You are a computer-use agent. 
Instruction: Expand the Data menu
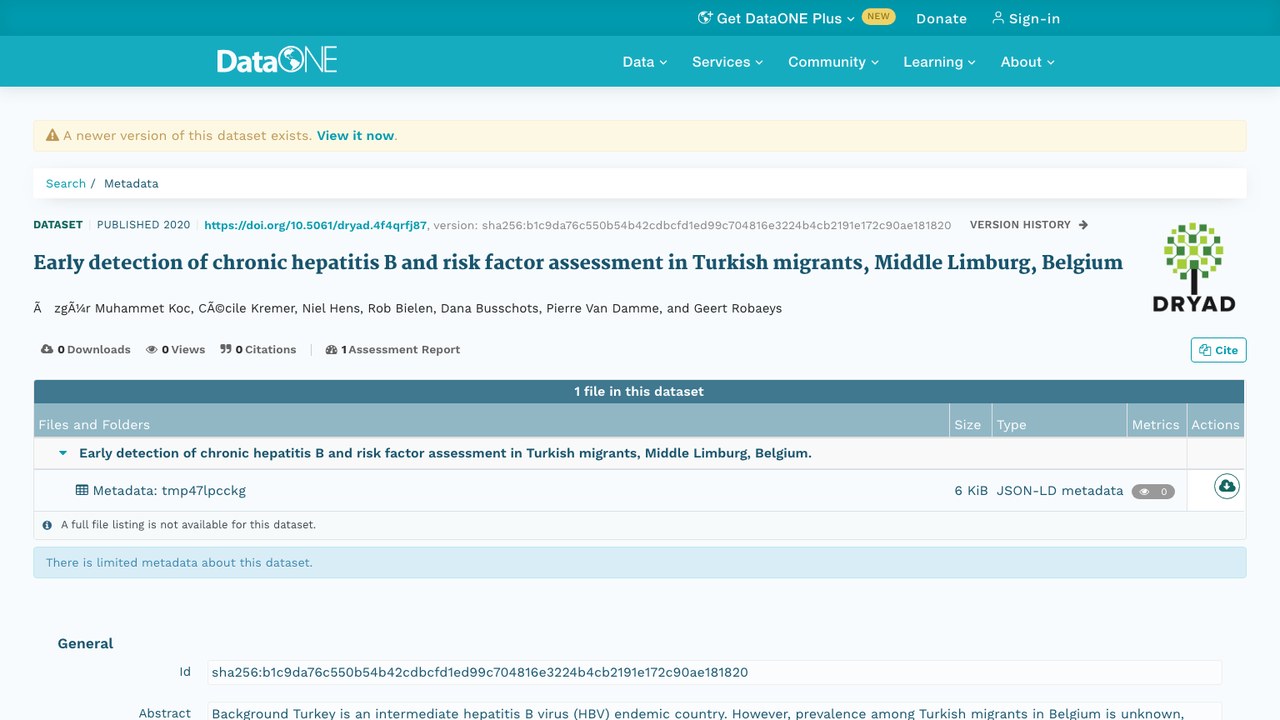644,61
